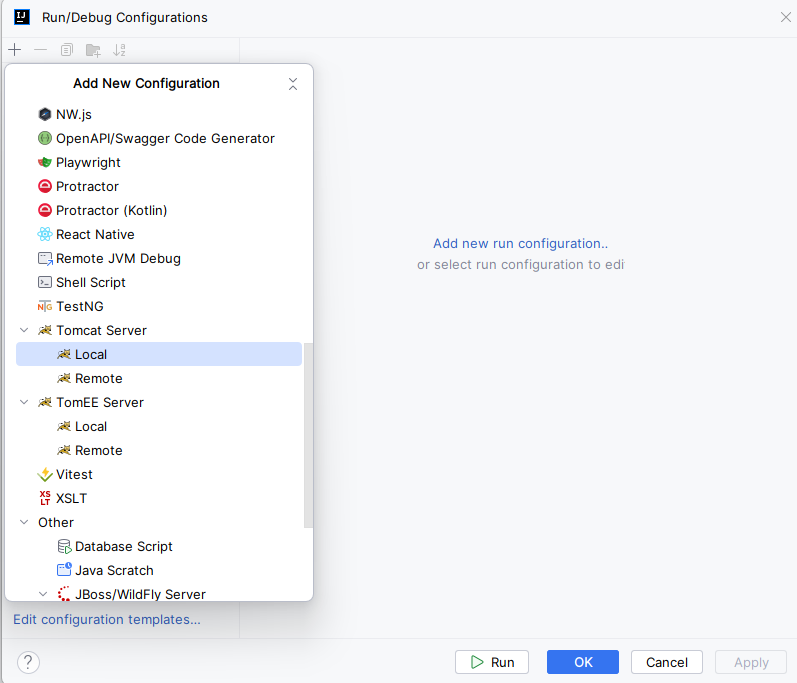Select Remote under TomEE Server
This screenshot has height=683, width=797.
159,450
